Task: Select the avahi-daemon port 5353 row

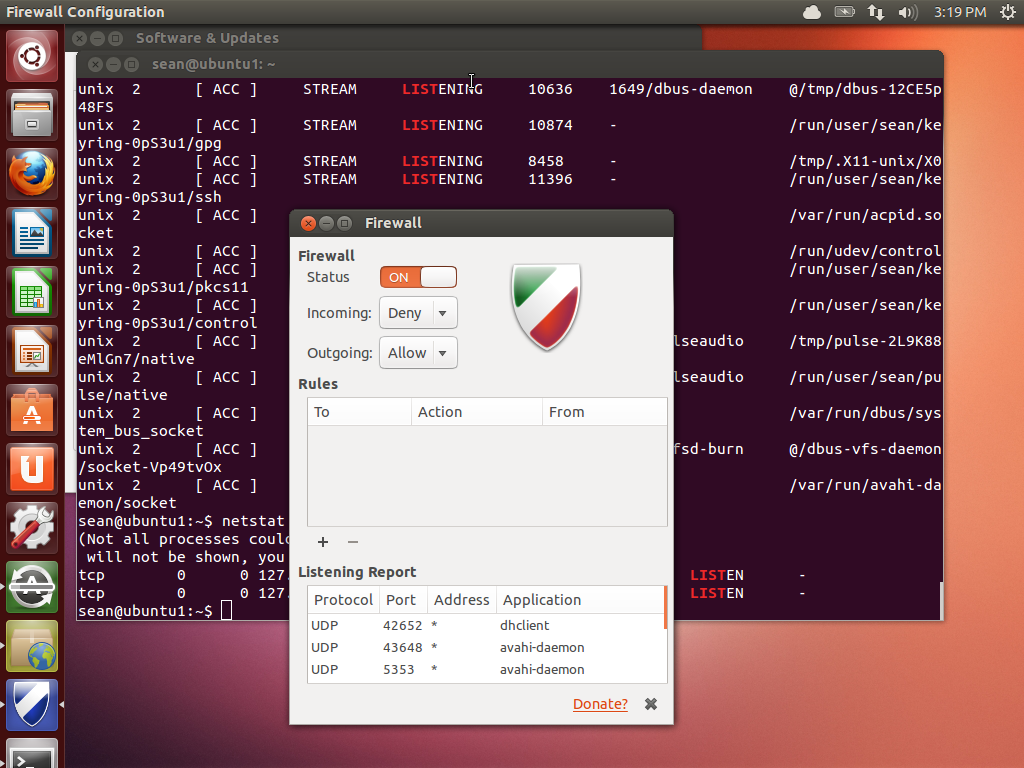Action: point(485,669)
